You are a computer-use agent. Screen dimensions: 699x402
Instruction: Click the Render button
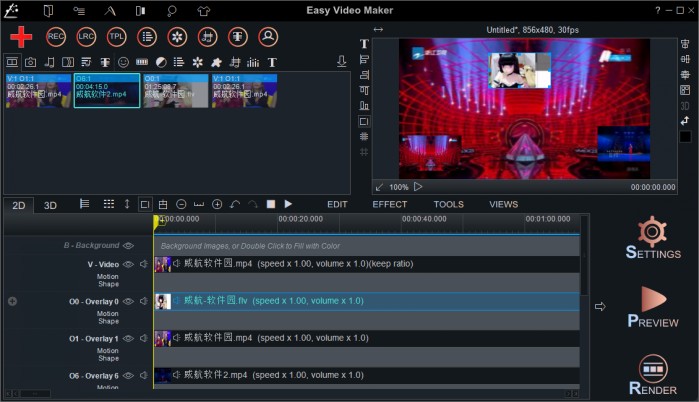[x=653, y=375]
